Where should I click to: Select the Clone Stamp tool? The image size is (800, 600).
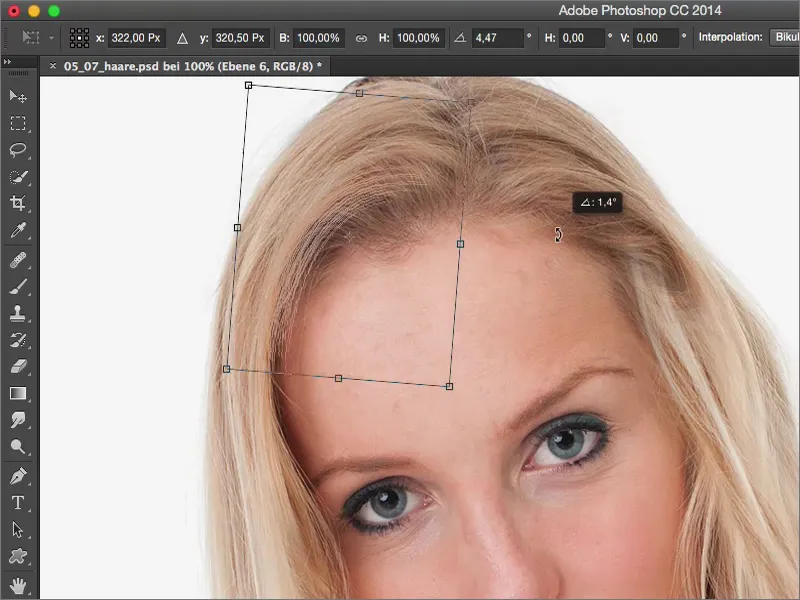18,313
